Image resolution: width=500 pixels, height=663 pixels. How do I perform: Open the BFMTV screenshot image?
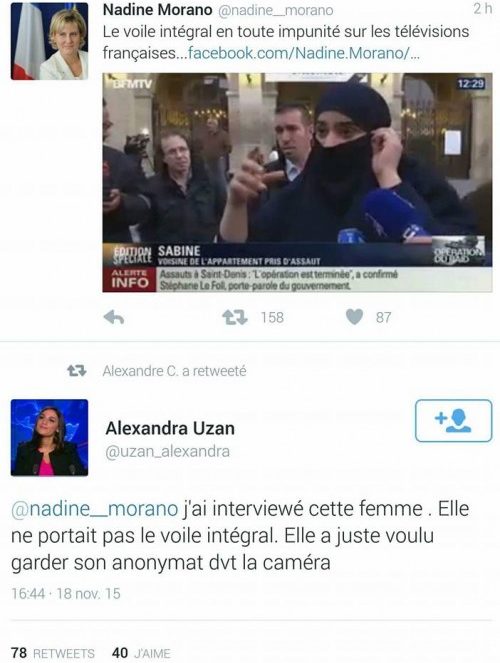coord(297,183)
